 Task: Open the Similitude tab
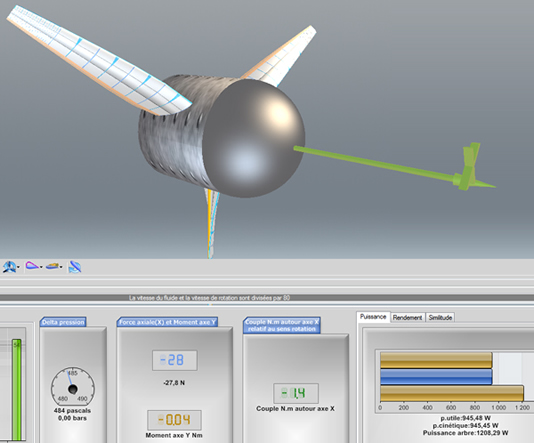[x=440, y=317]
